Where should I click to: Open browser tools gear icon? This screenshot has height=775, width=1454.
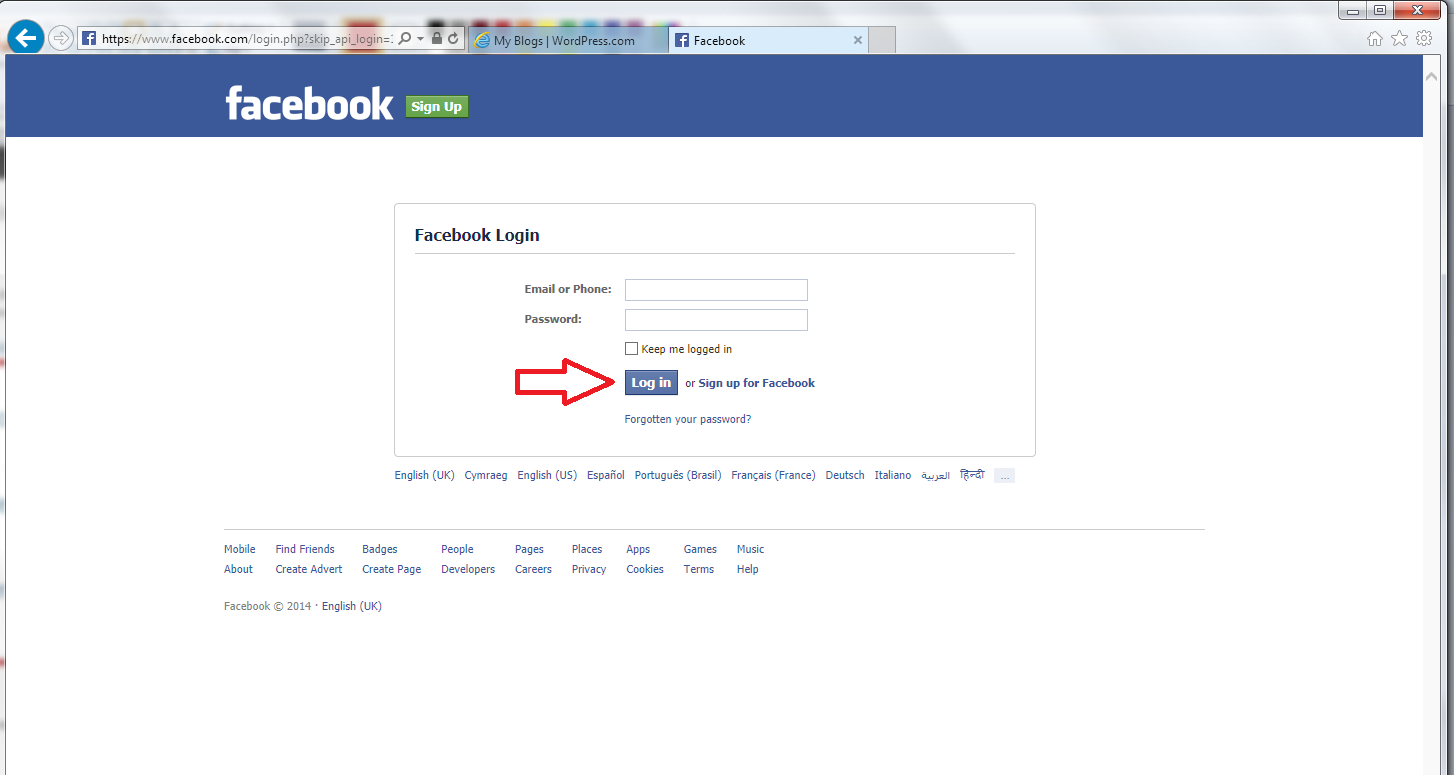point(1423,39)
